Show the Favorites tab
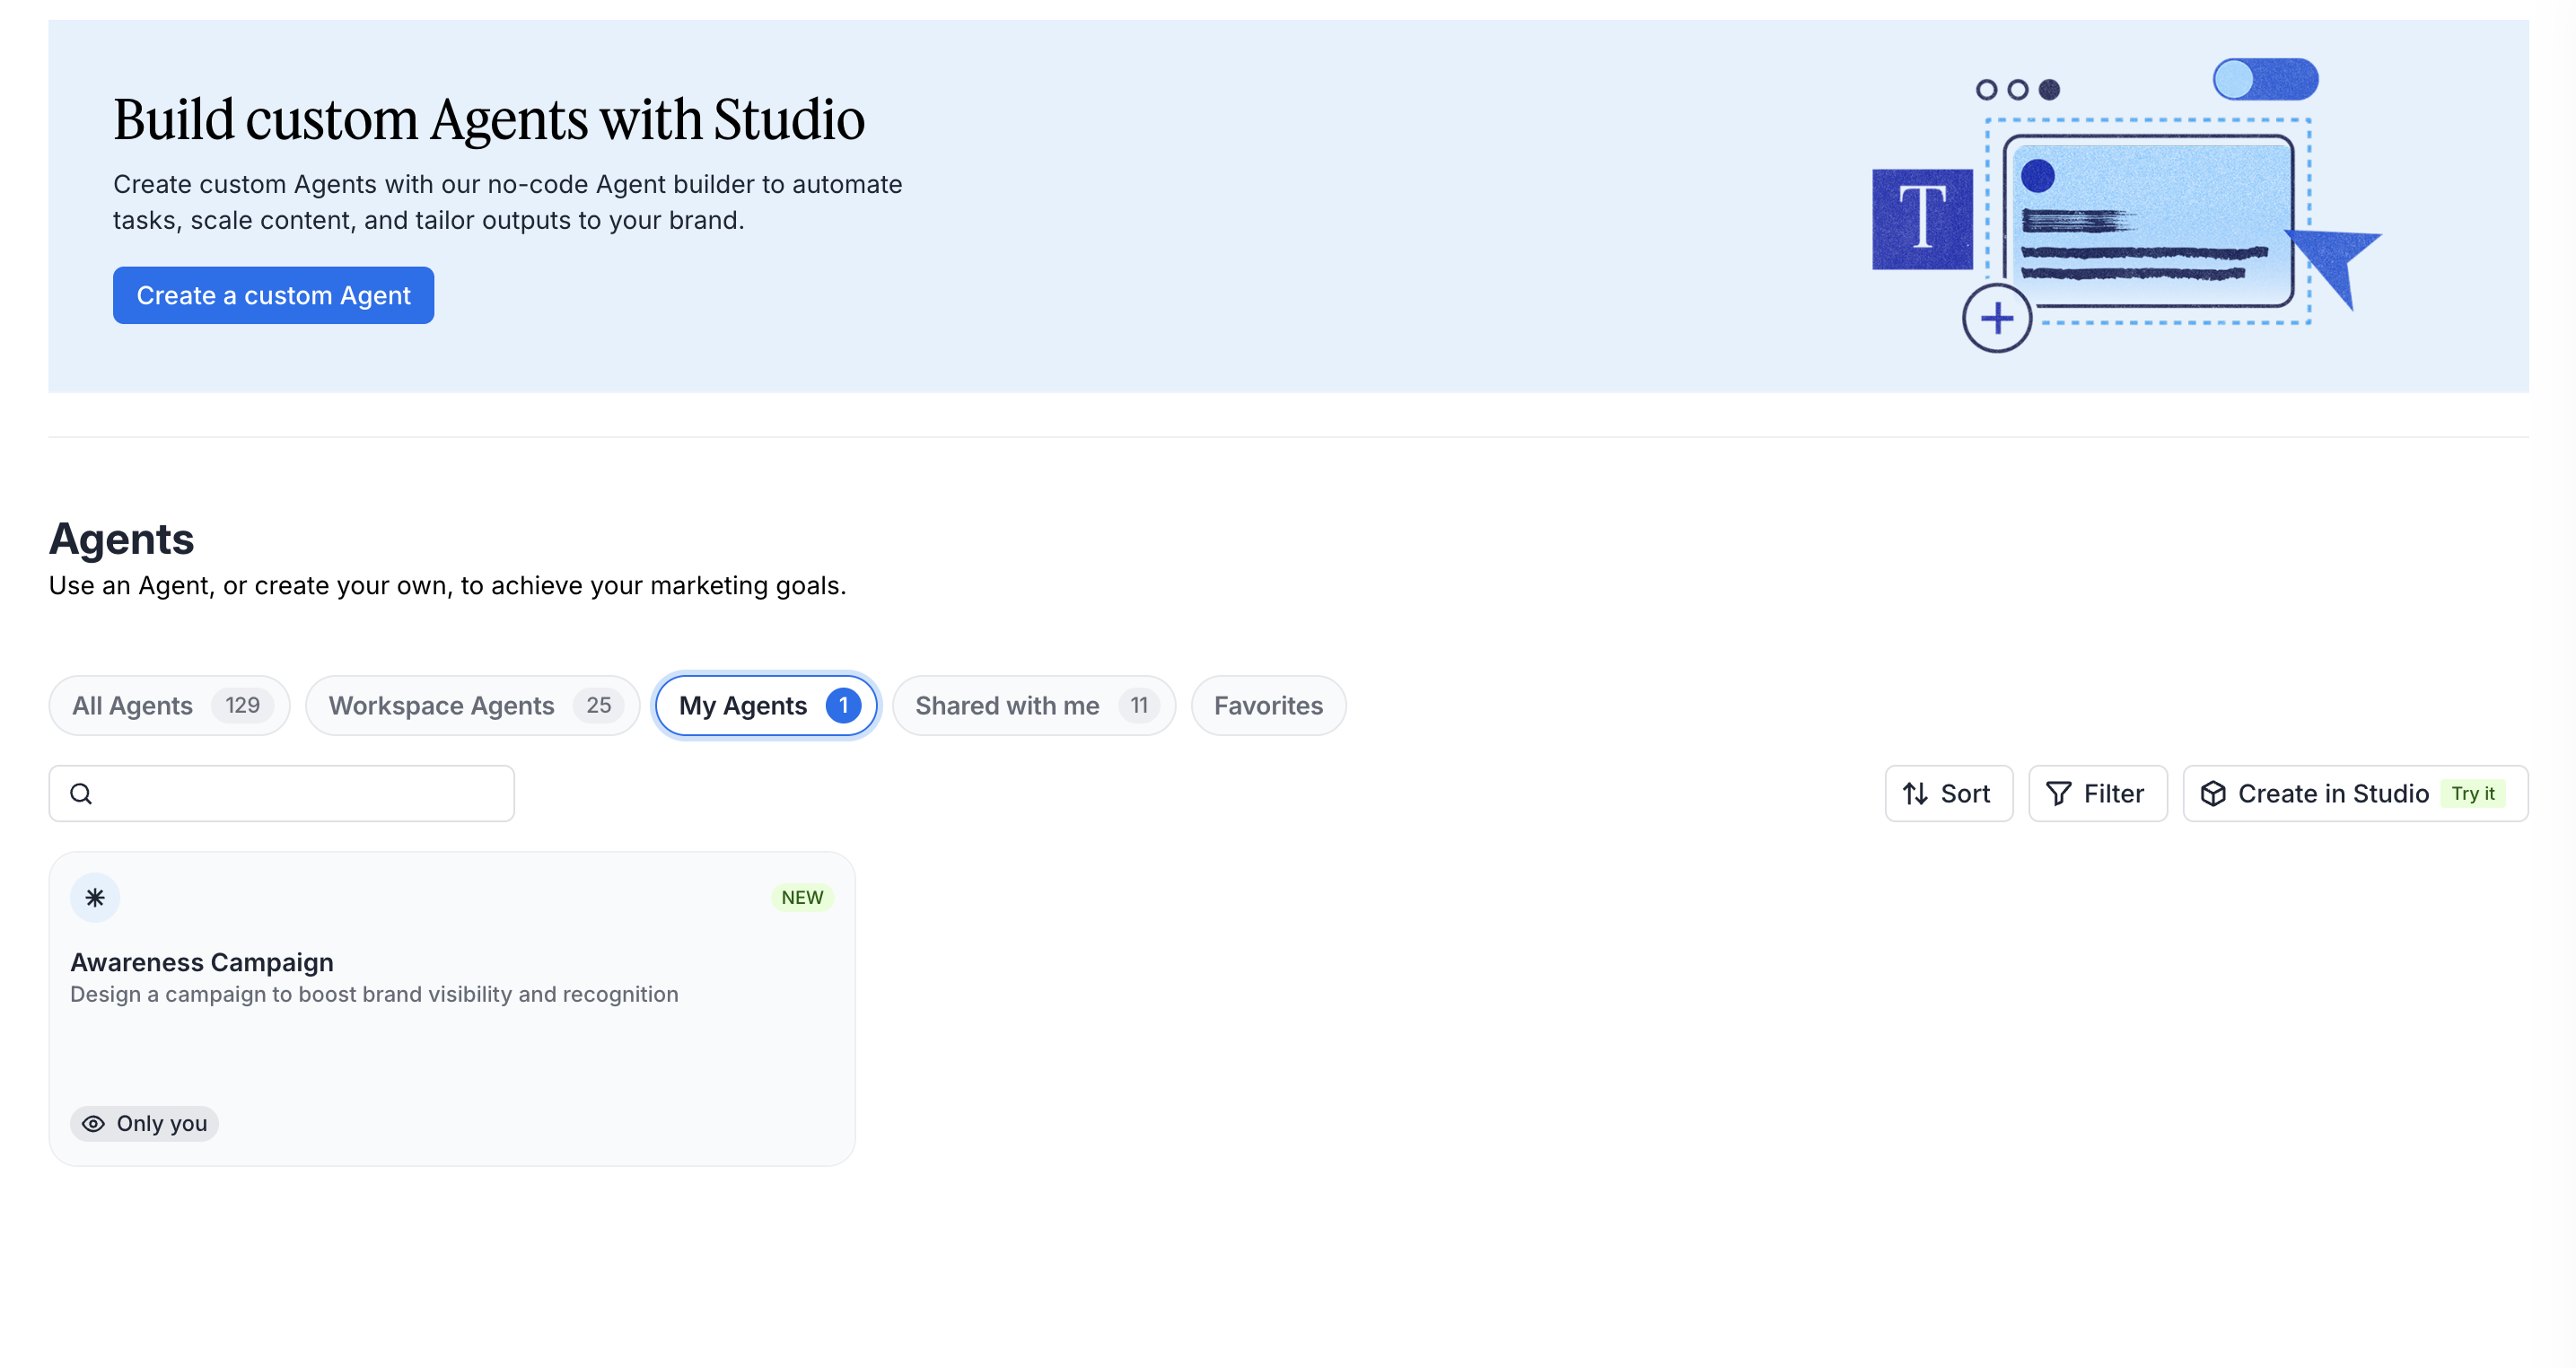This screenshot has height=1368, width=2576. 1268,706
